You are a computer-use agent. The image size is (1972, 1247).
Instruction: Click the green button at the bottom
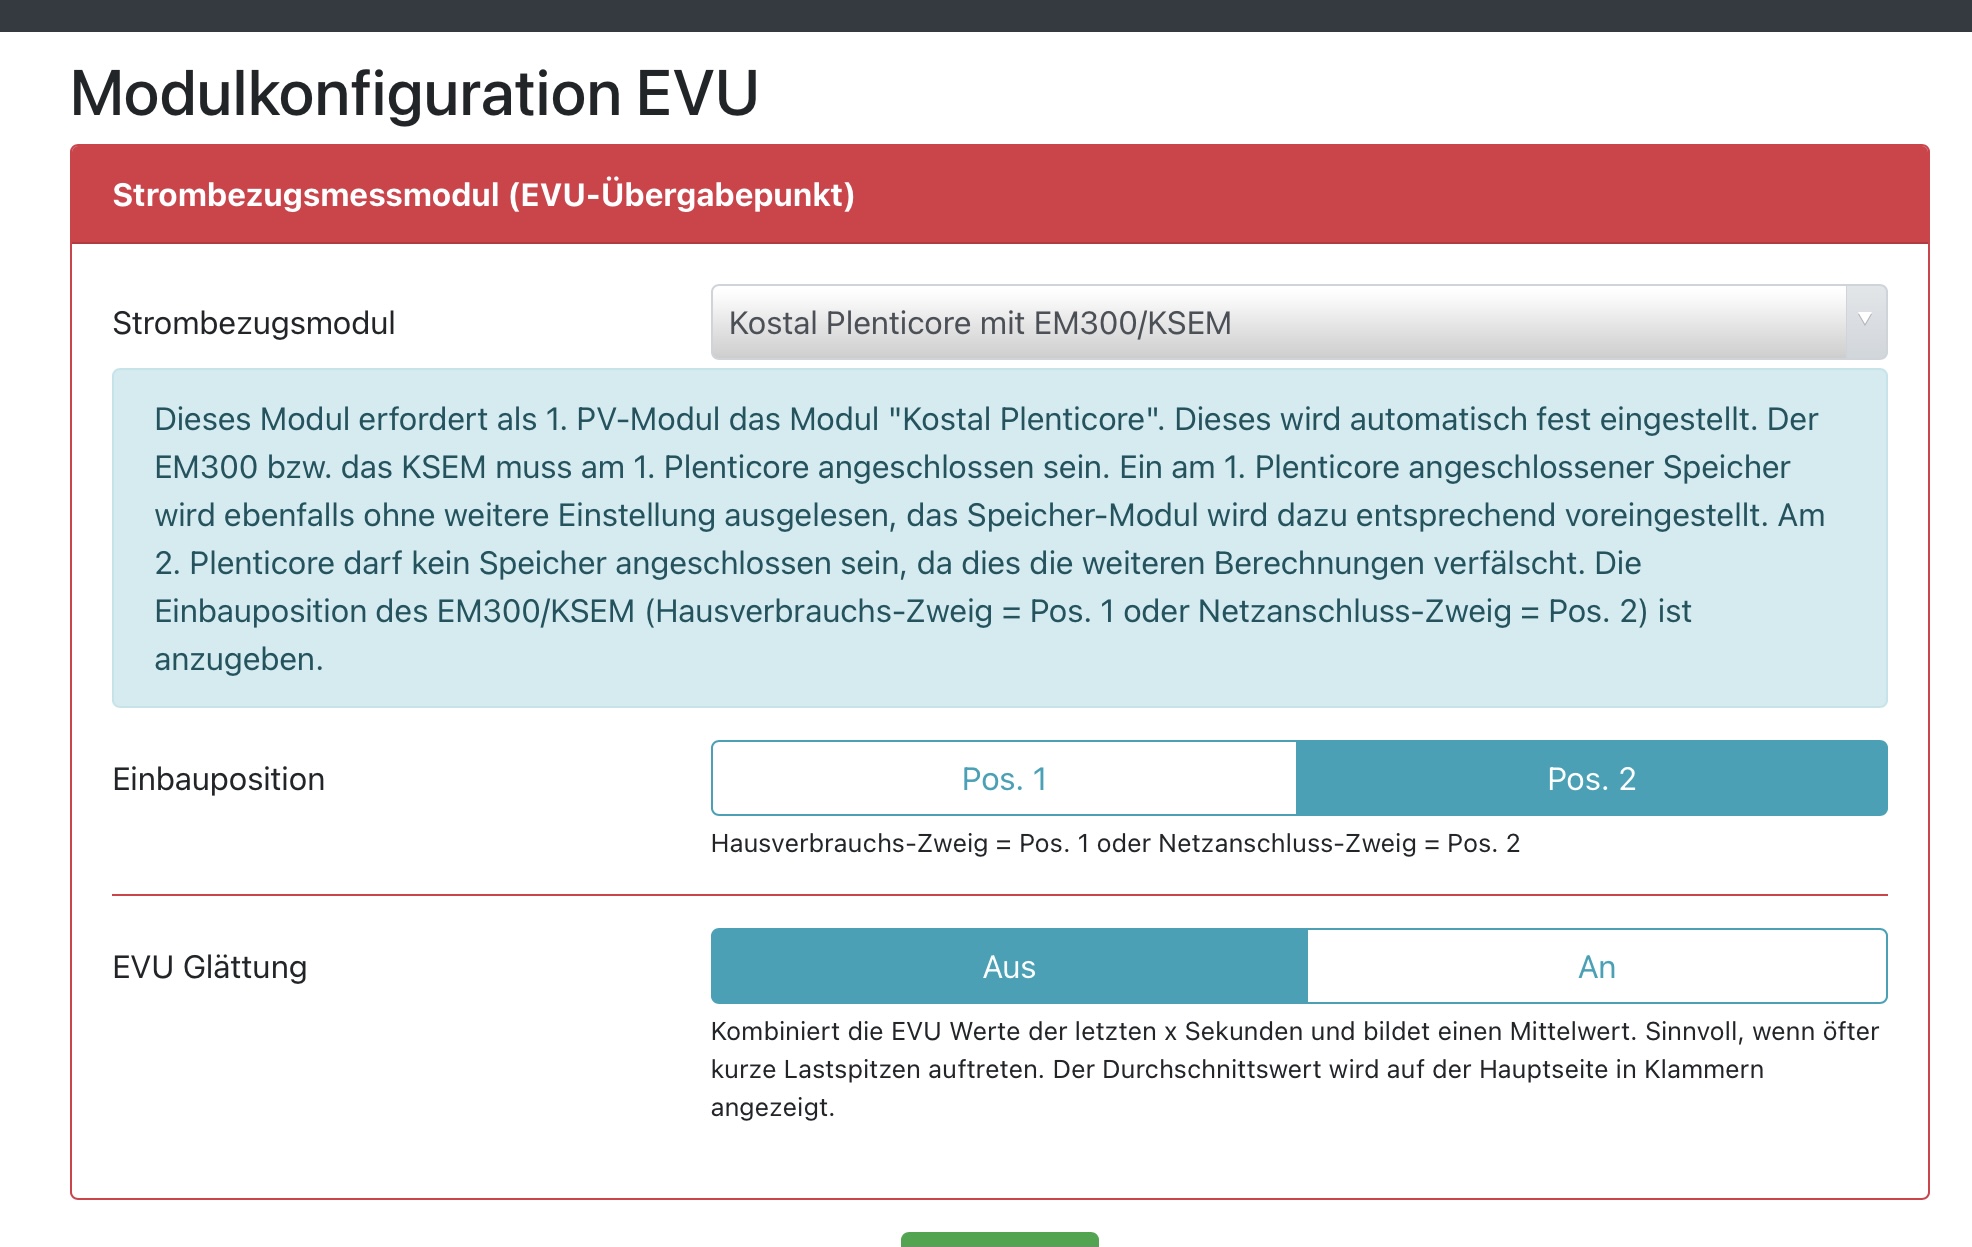(x=999, y=1240)
